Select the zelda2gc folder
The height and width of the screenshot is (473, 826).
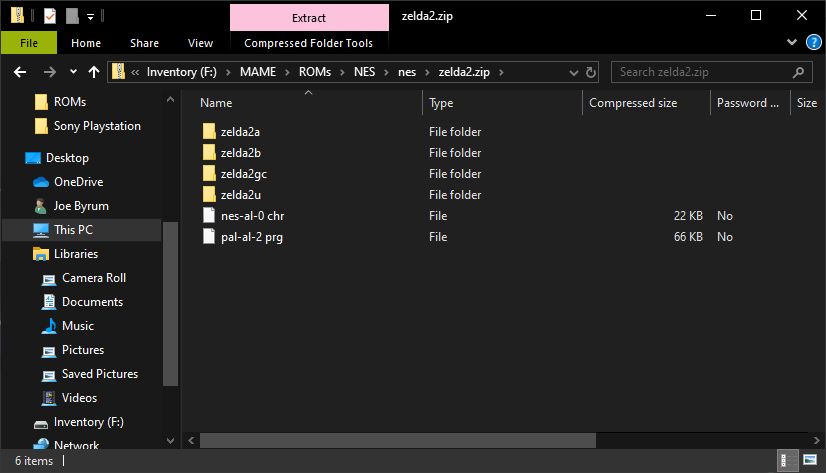tap(244, 174)
